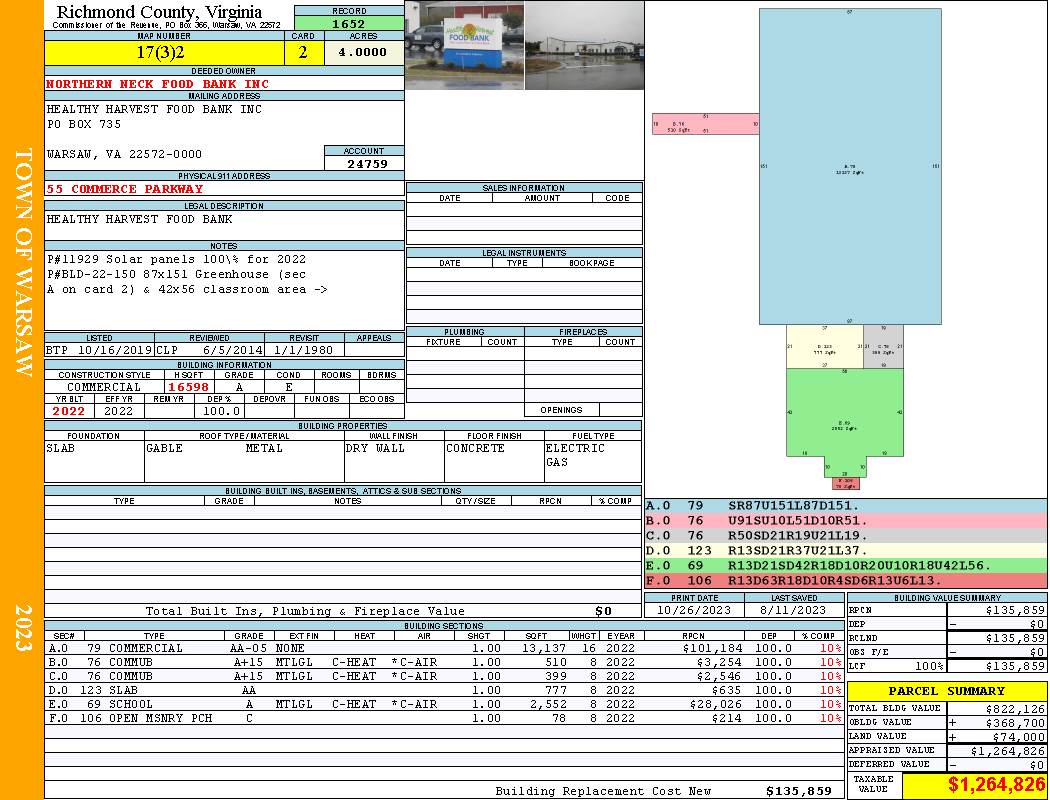Image resolution: width=1050 pixels, height=800 pixels.
Task: Select wall finish DRY WALL
Action: click(375, 448)
